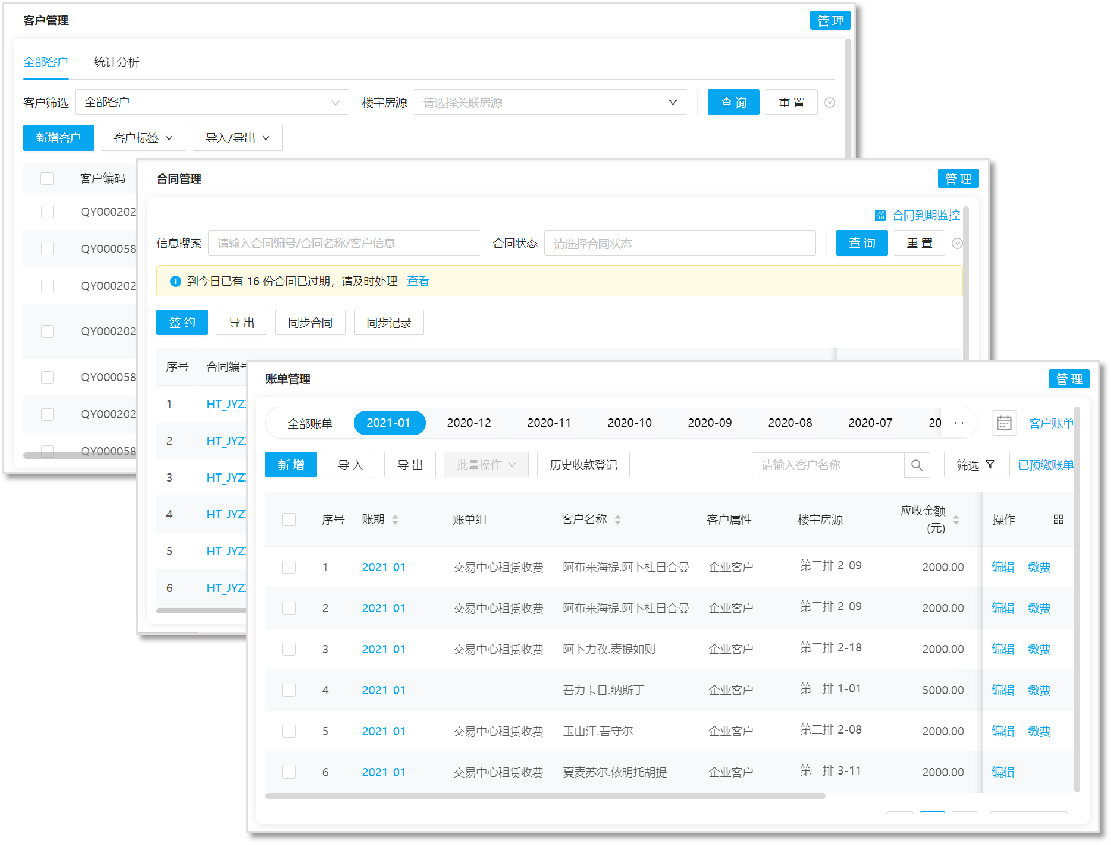Click the blue info icon in the expired-contracts banner
1111x845 pixels.
pos(175,281)
